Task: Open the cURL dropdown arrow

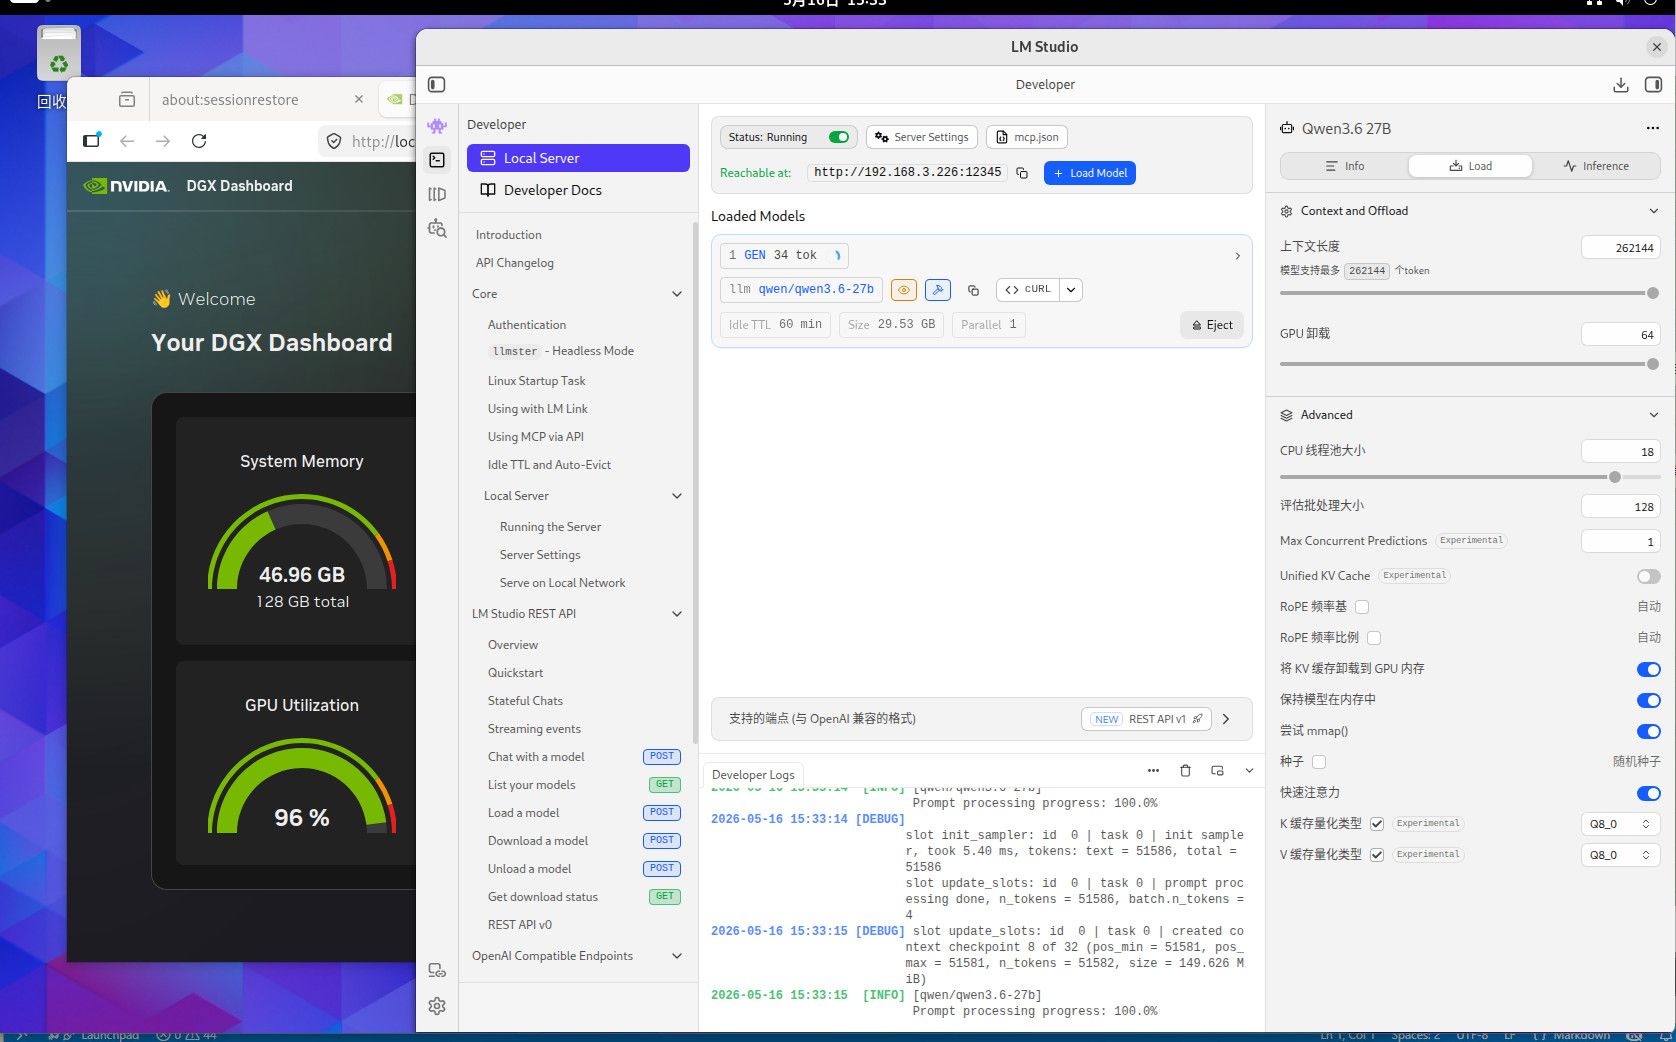Action: [1071, 290]
